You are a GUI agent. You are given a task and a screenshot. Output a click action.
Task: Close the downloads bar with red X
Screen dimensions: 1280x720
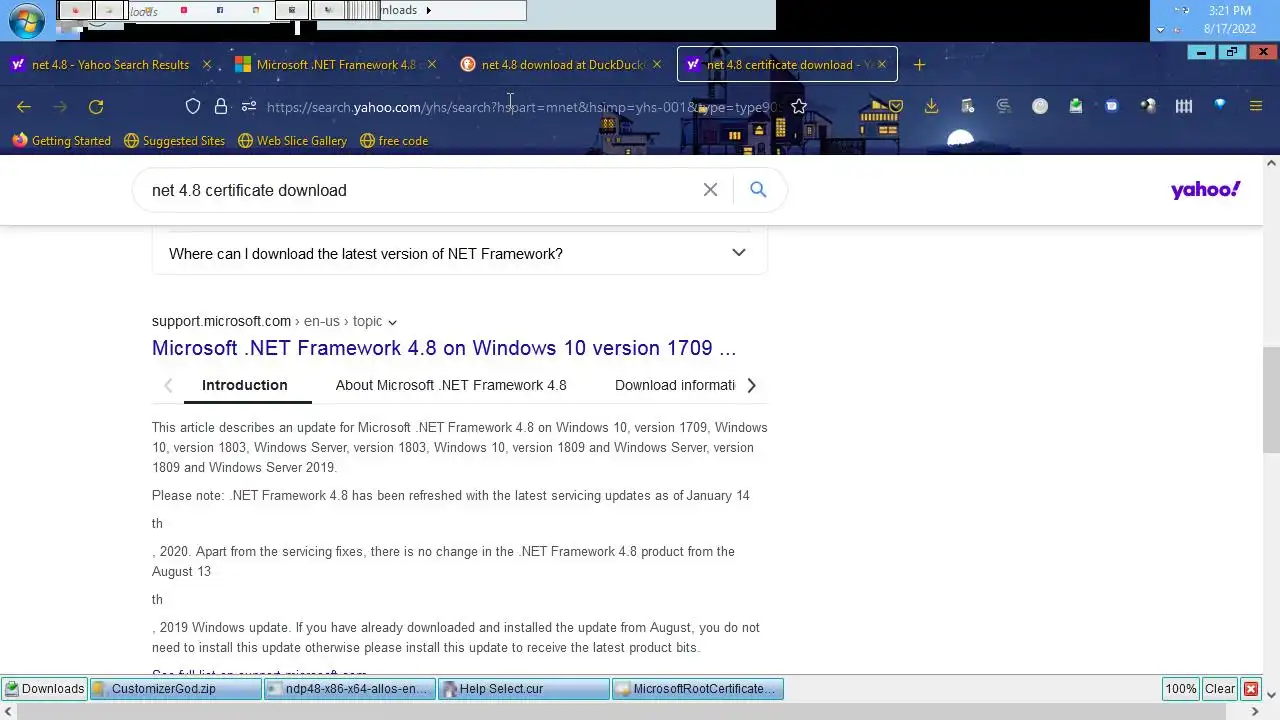[x=1250, y=689]
